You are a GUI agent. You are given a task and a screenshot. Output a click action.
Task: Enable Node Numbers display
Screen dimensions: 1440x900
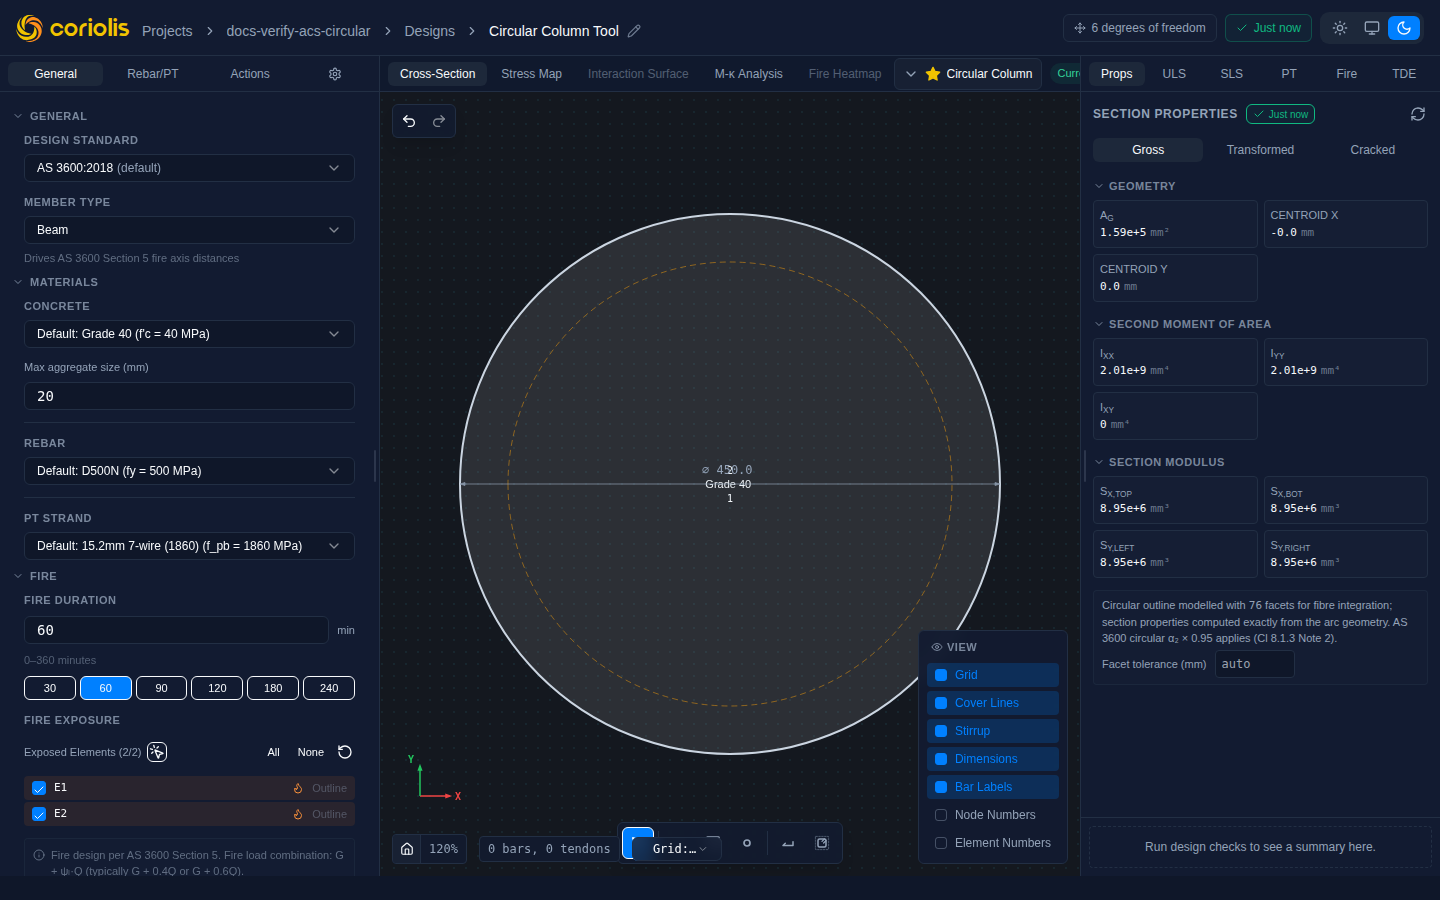[x=993, y=815]
